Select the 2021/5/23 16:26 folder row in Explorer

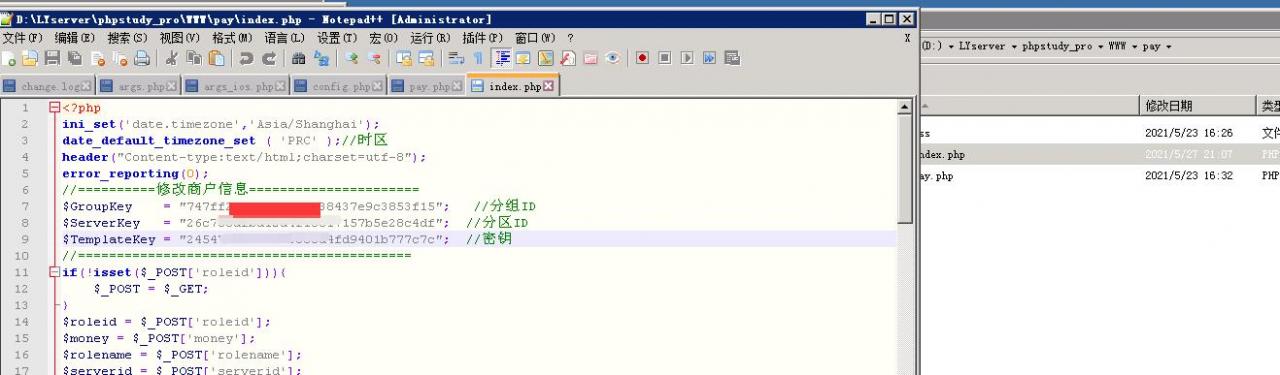[1100, 132]
